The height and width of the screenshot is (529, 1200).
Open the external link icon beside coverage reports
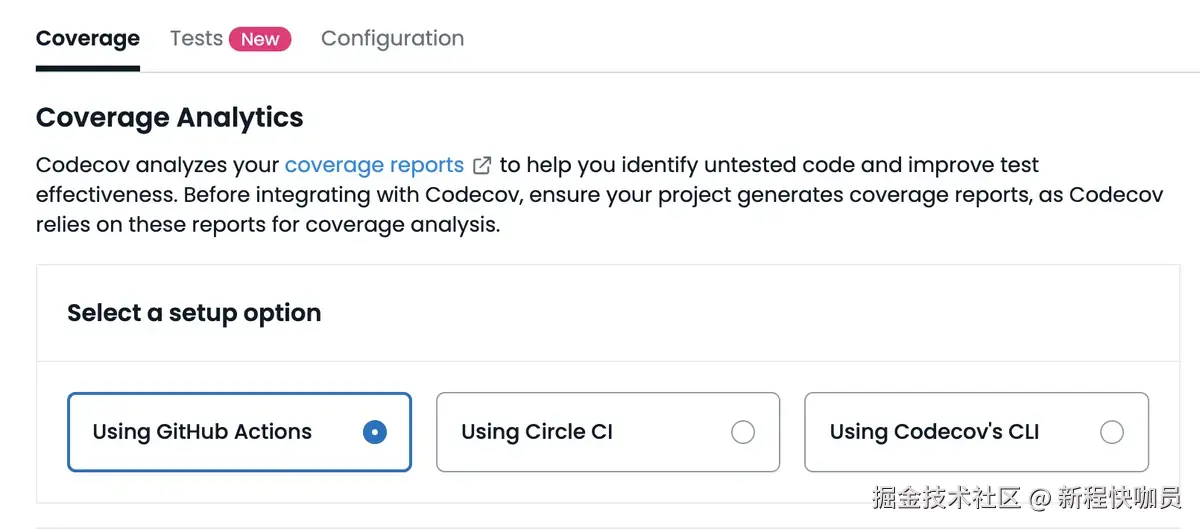coord(482,165)
